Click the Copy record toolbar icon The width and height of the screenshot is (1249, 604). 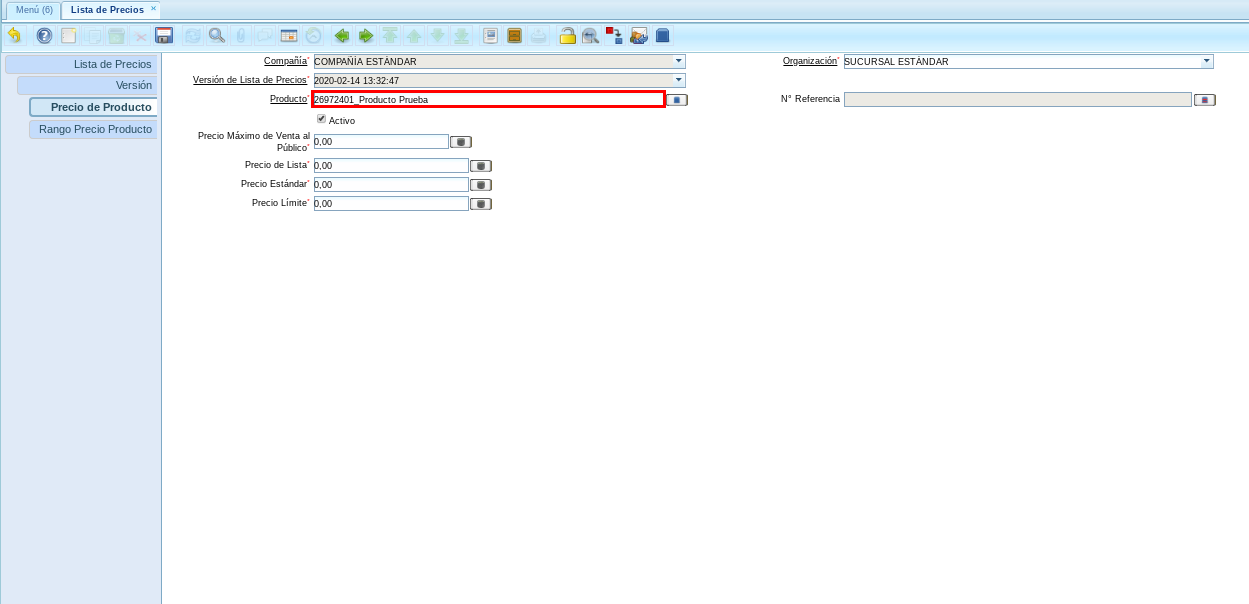(93, 35)
